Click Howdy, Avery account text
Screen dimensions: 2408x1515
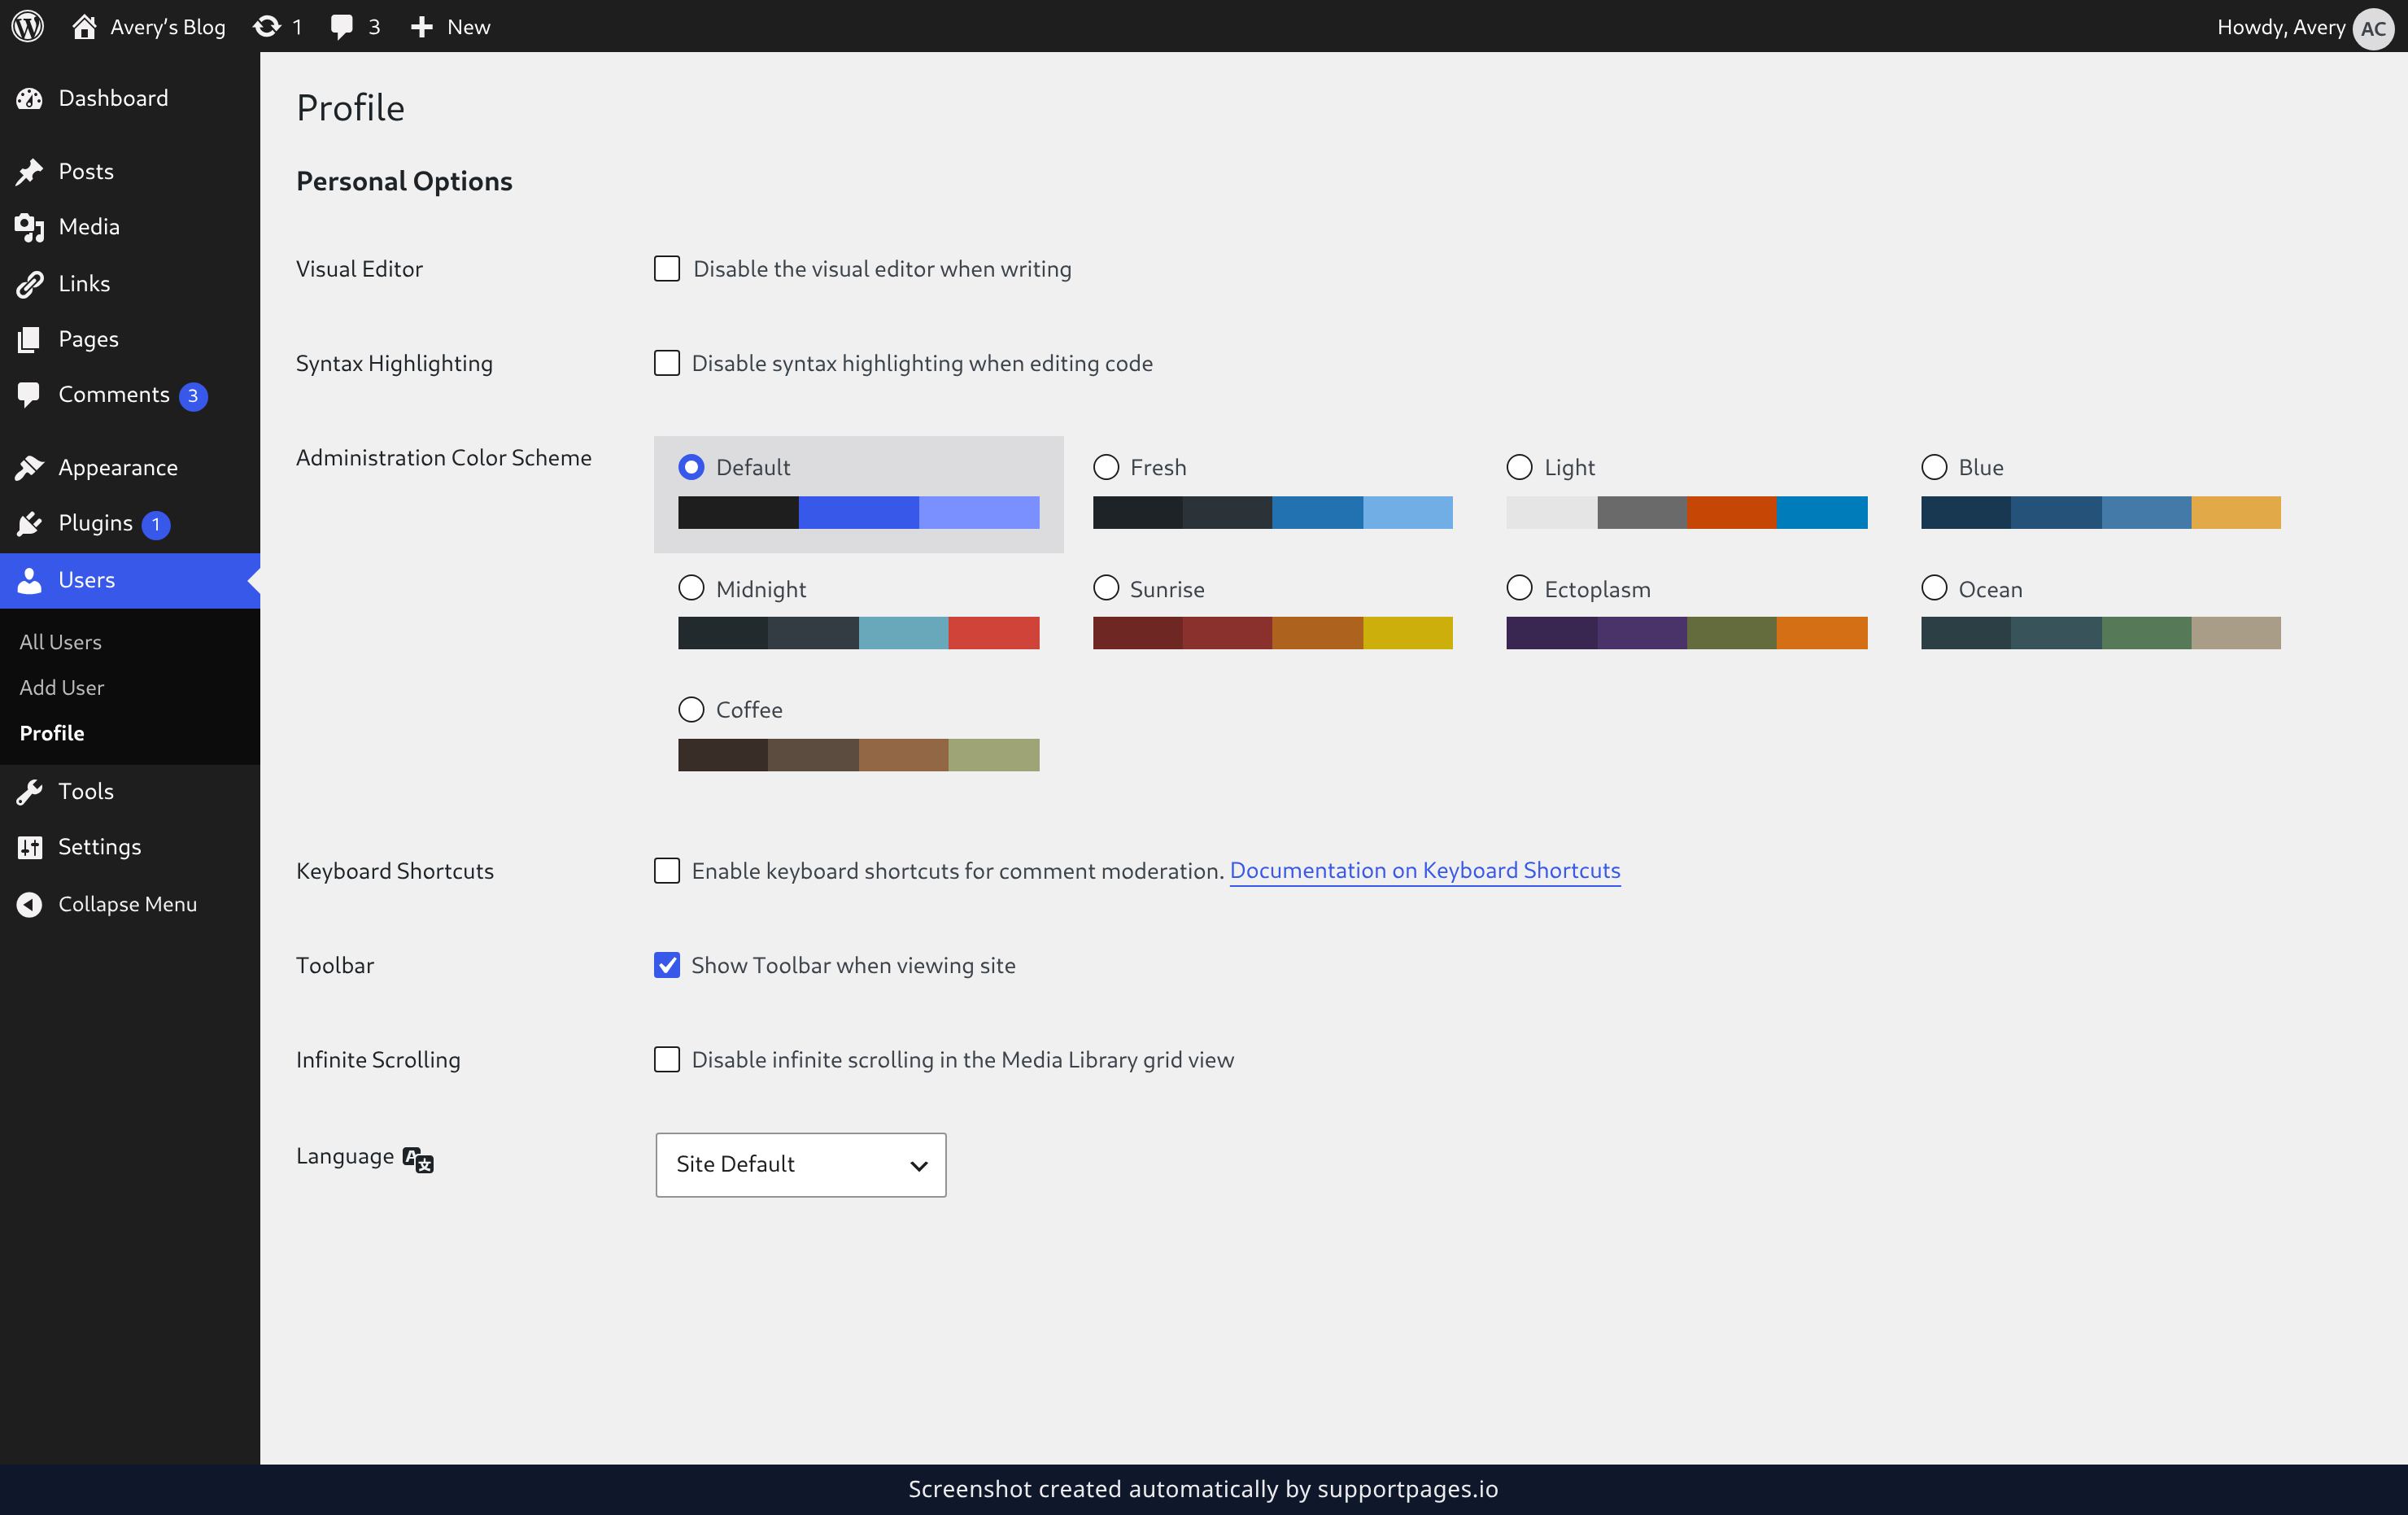point(2281,27)
